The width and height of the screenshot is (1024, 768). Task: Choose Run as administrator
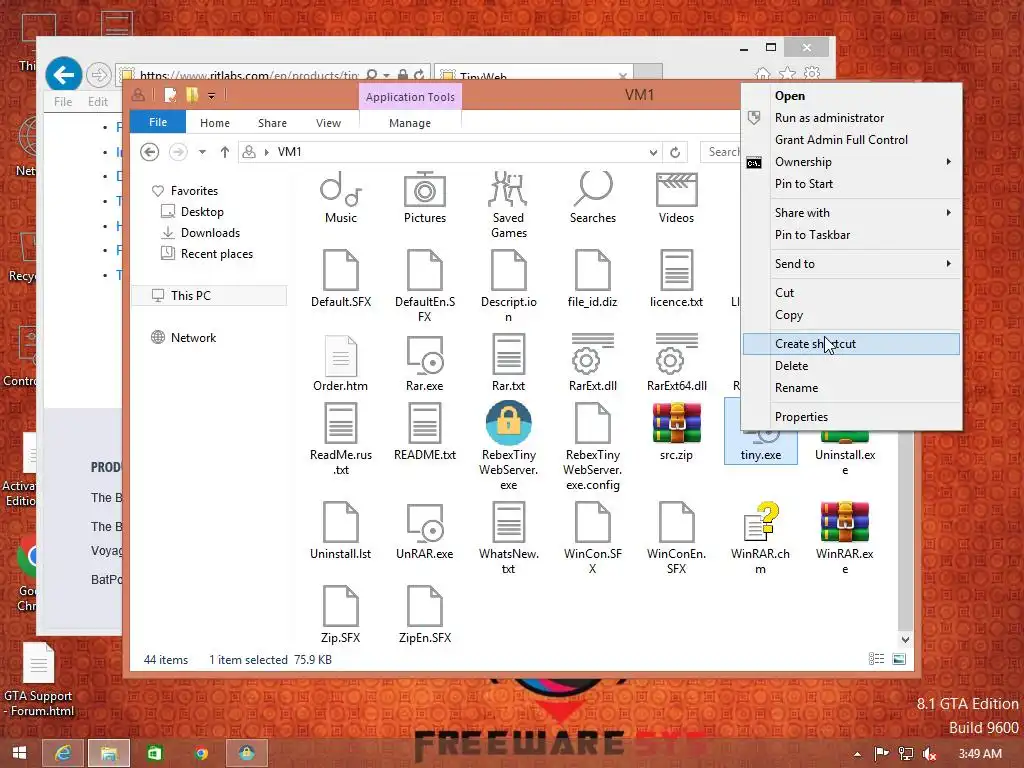pos(851,118)
